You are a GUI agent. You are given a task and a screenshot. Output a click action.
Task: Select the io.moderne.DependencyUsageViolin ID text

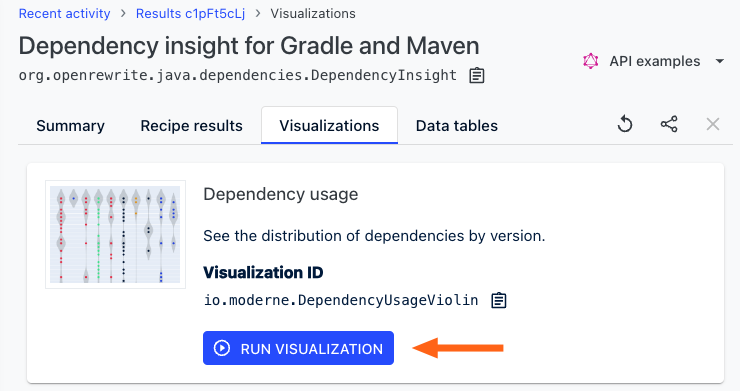(341, 300)
